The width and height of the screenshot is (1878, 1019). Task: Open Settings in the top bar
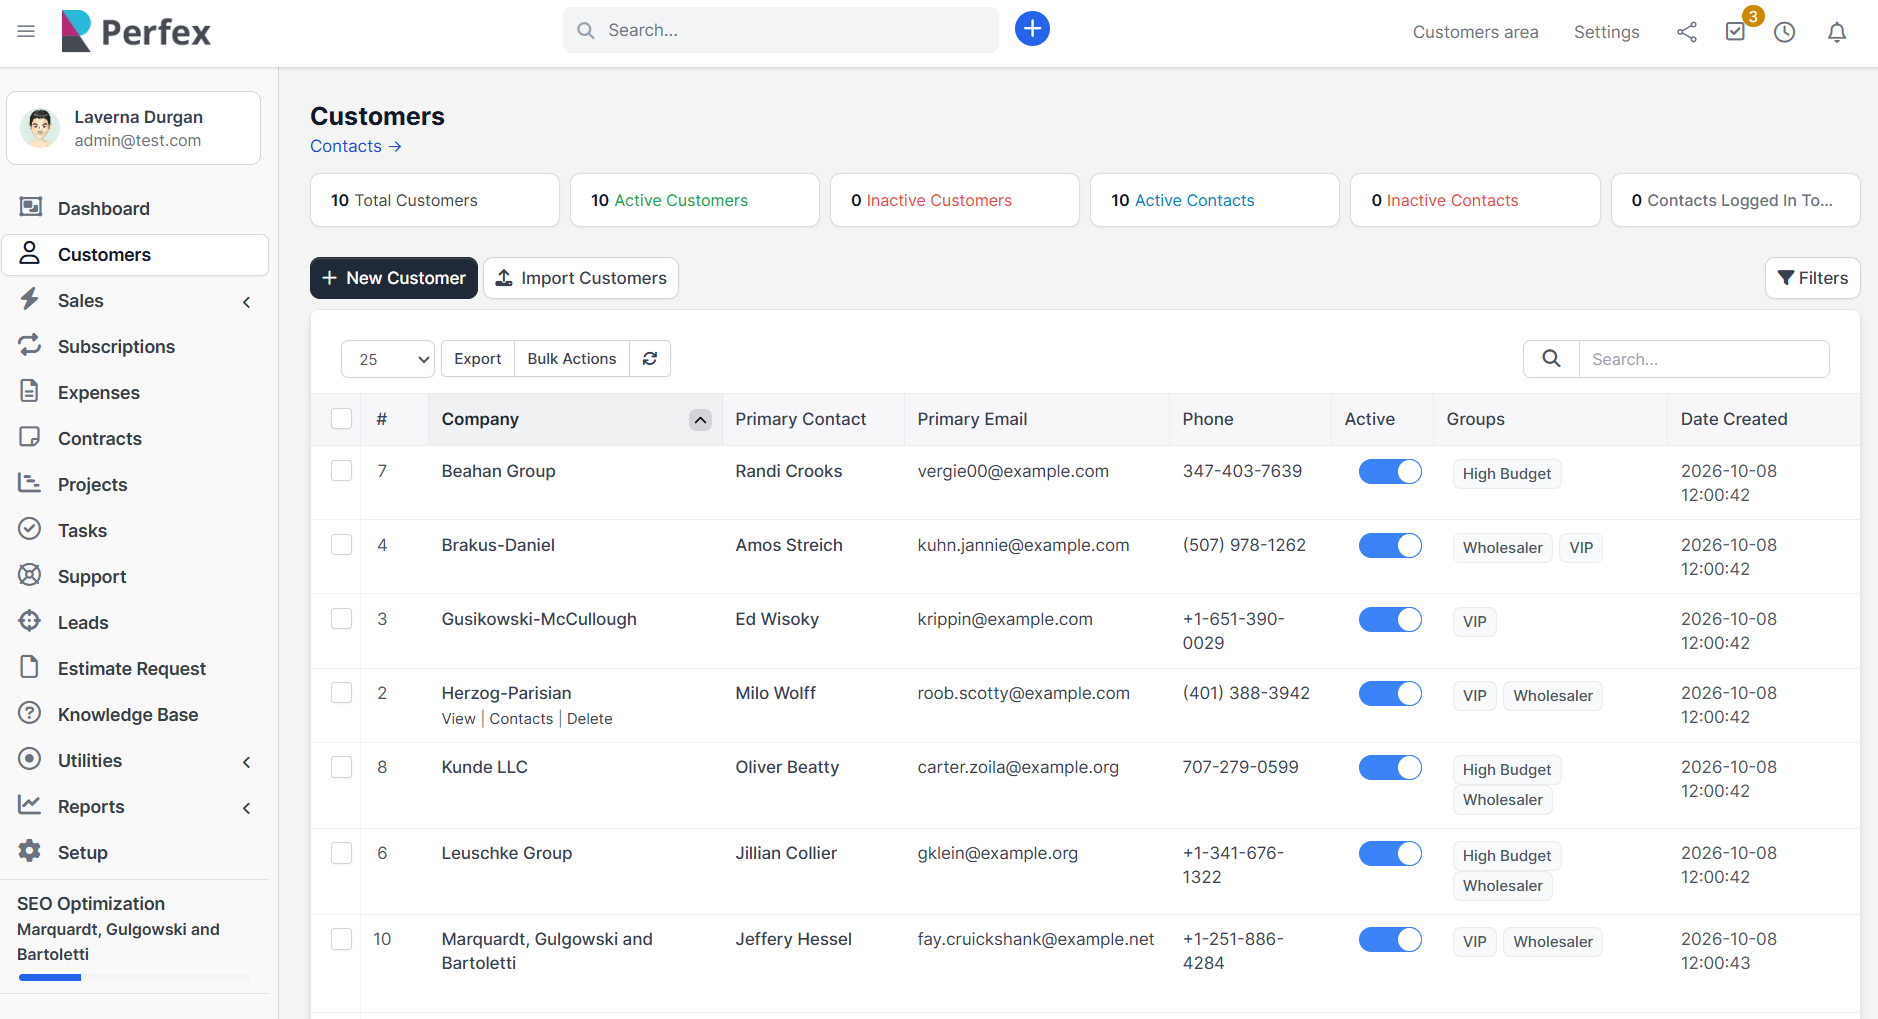[1606, 32]
